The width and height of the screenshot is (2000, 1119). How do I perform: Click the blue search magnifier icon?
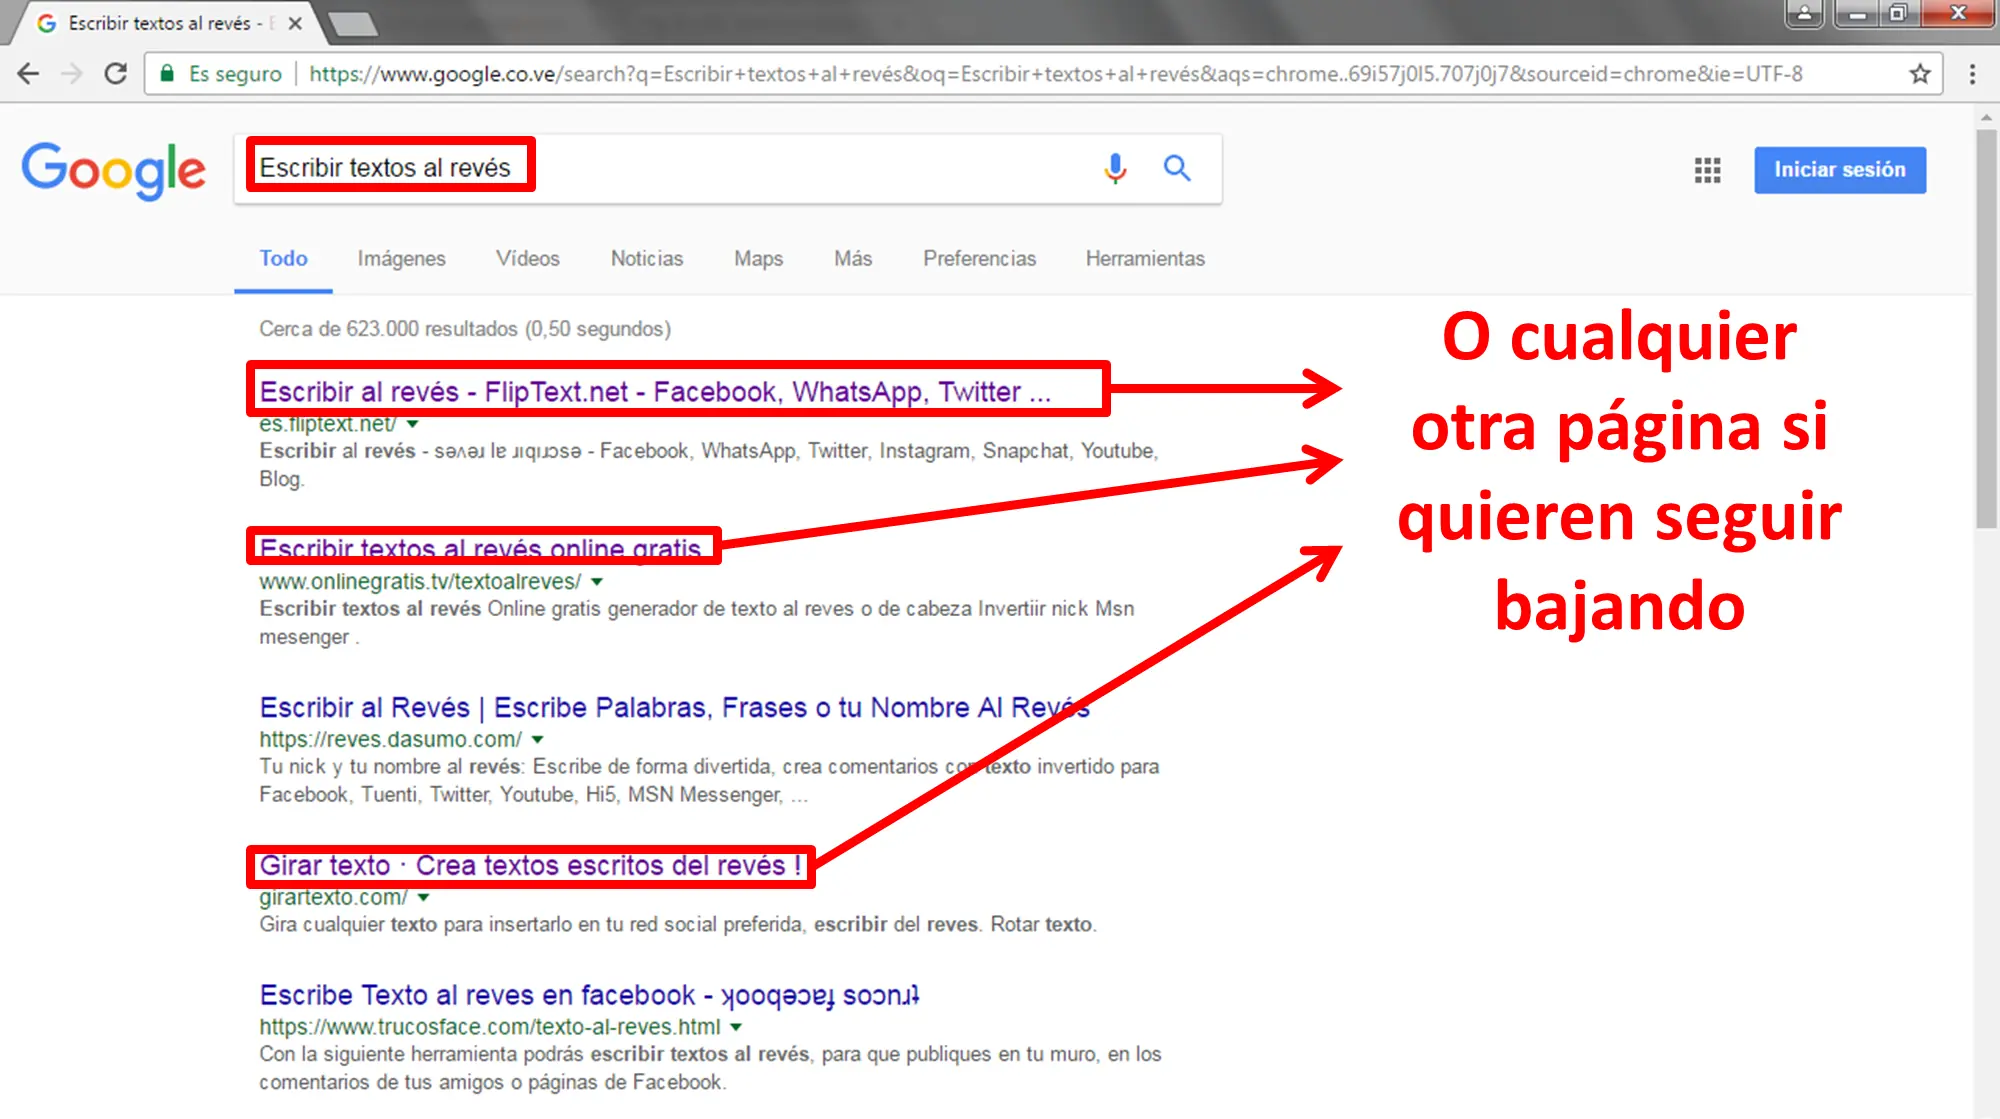1177,168
